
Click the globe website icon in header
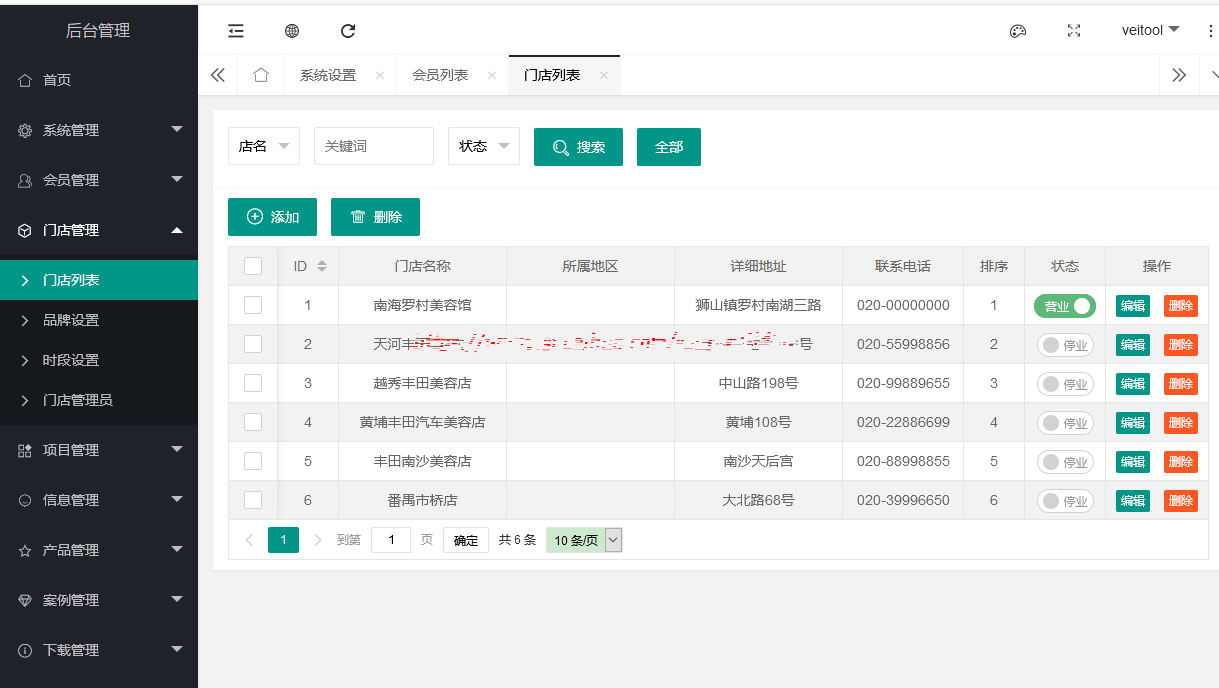pos(292,31)
